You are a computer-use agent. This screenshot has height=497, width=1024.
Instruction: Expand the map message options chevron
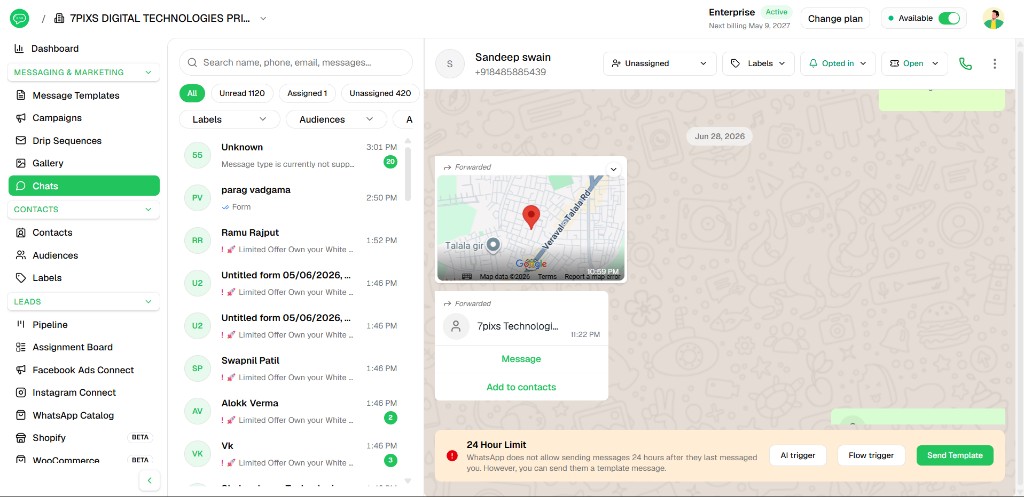pyautogui.click(x=613, y=169)
